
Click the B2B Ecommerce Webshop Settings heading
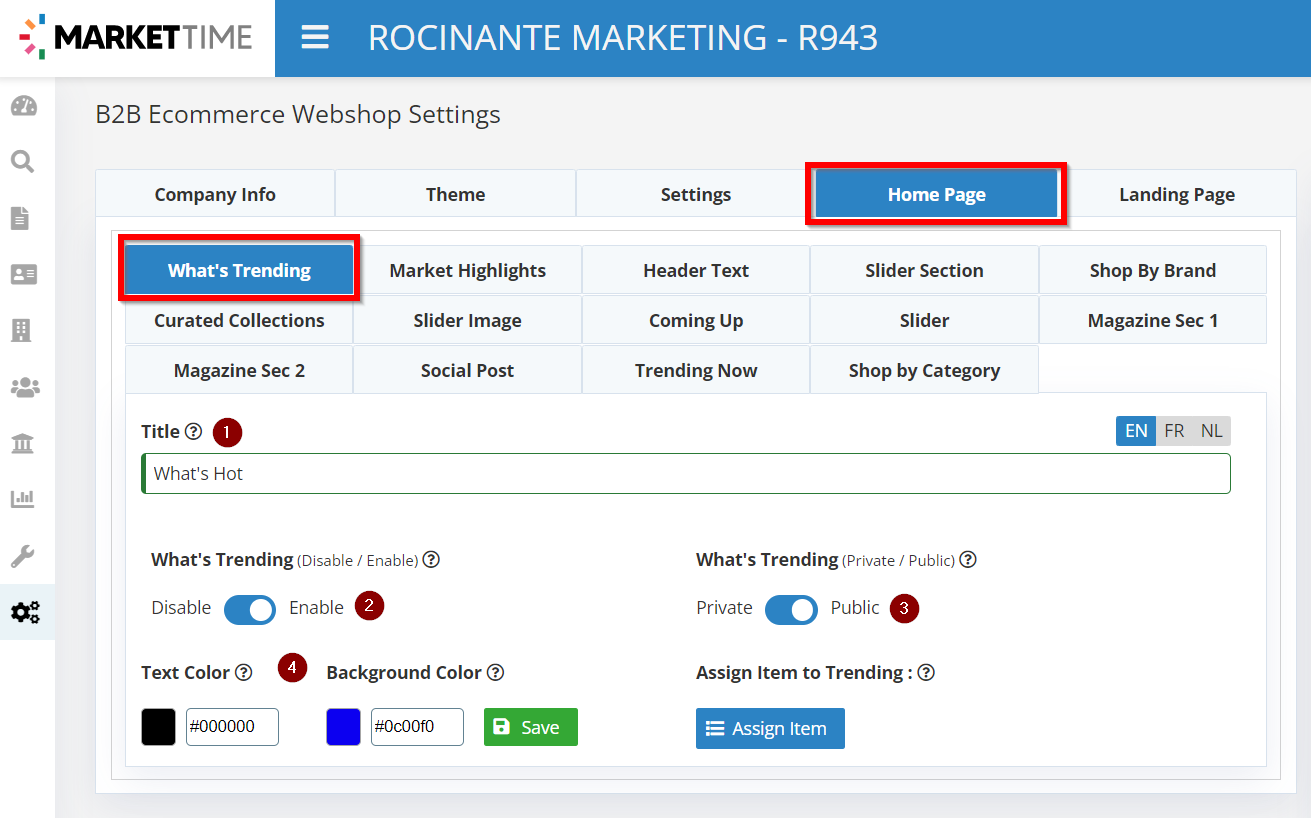(298, 115)
